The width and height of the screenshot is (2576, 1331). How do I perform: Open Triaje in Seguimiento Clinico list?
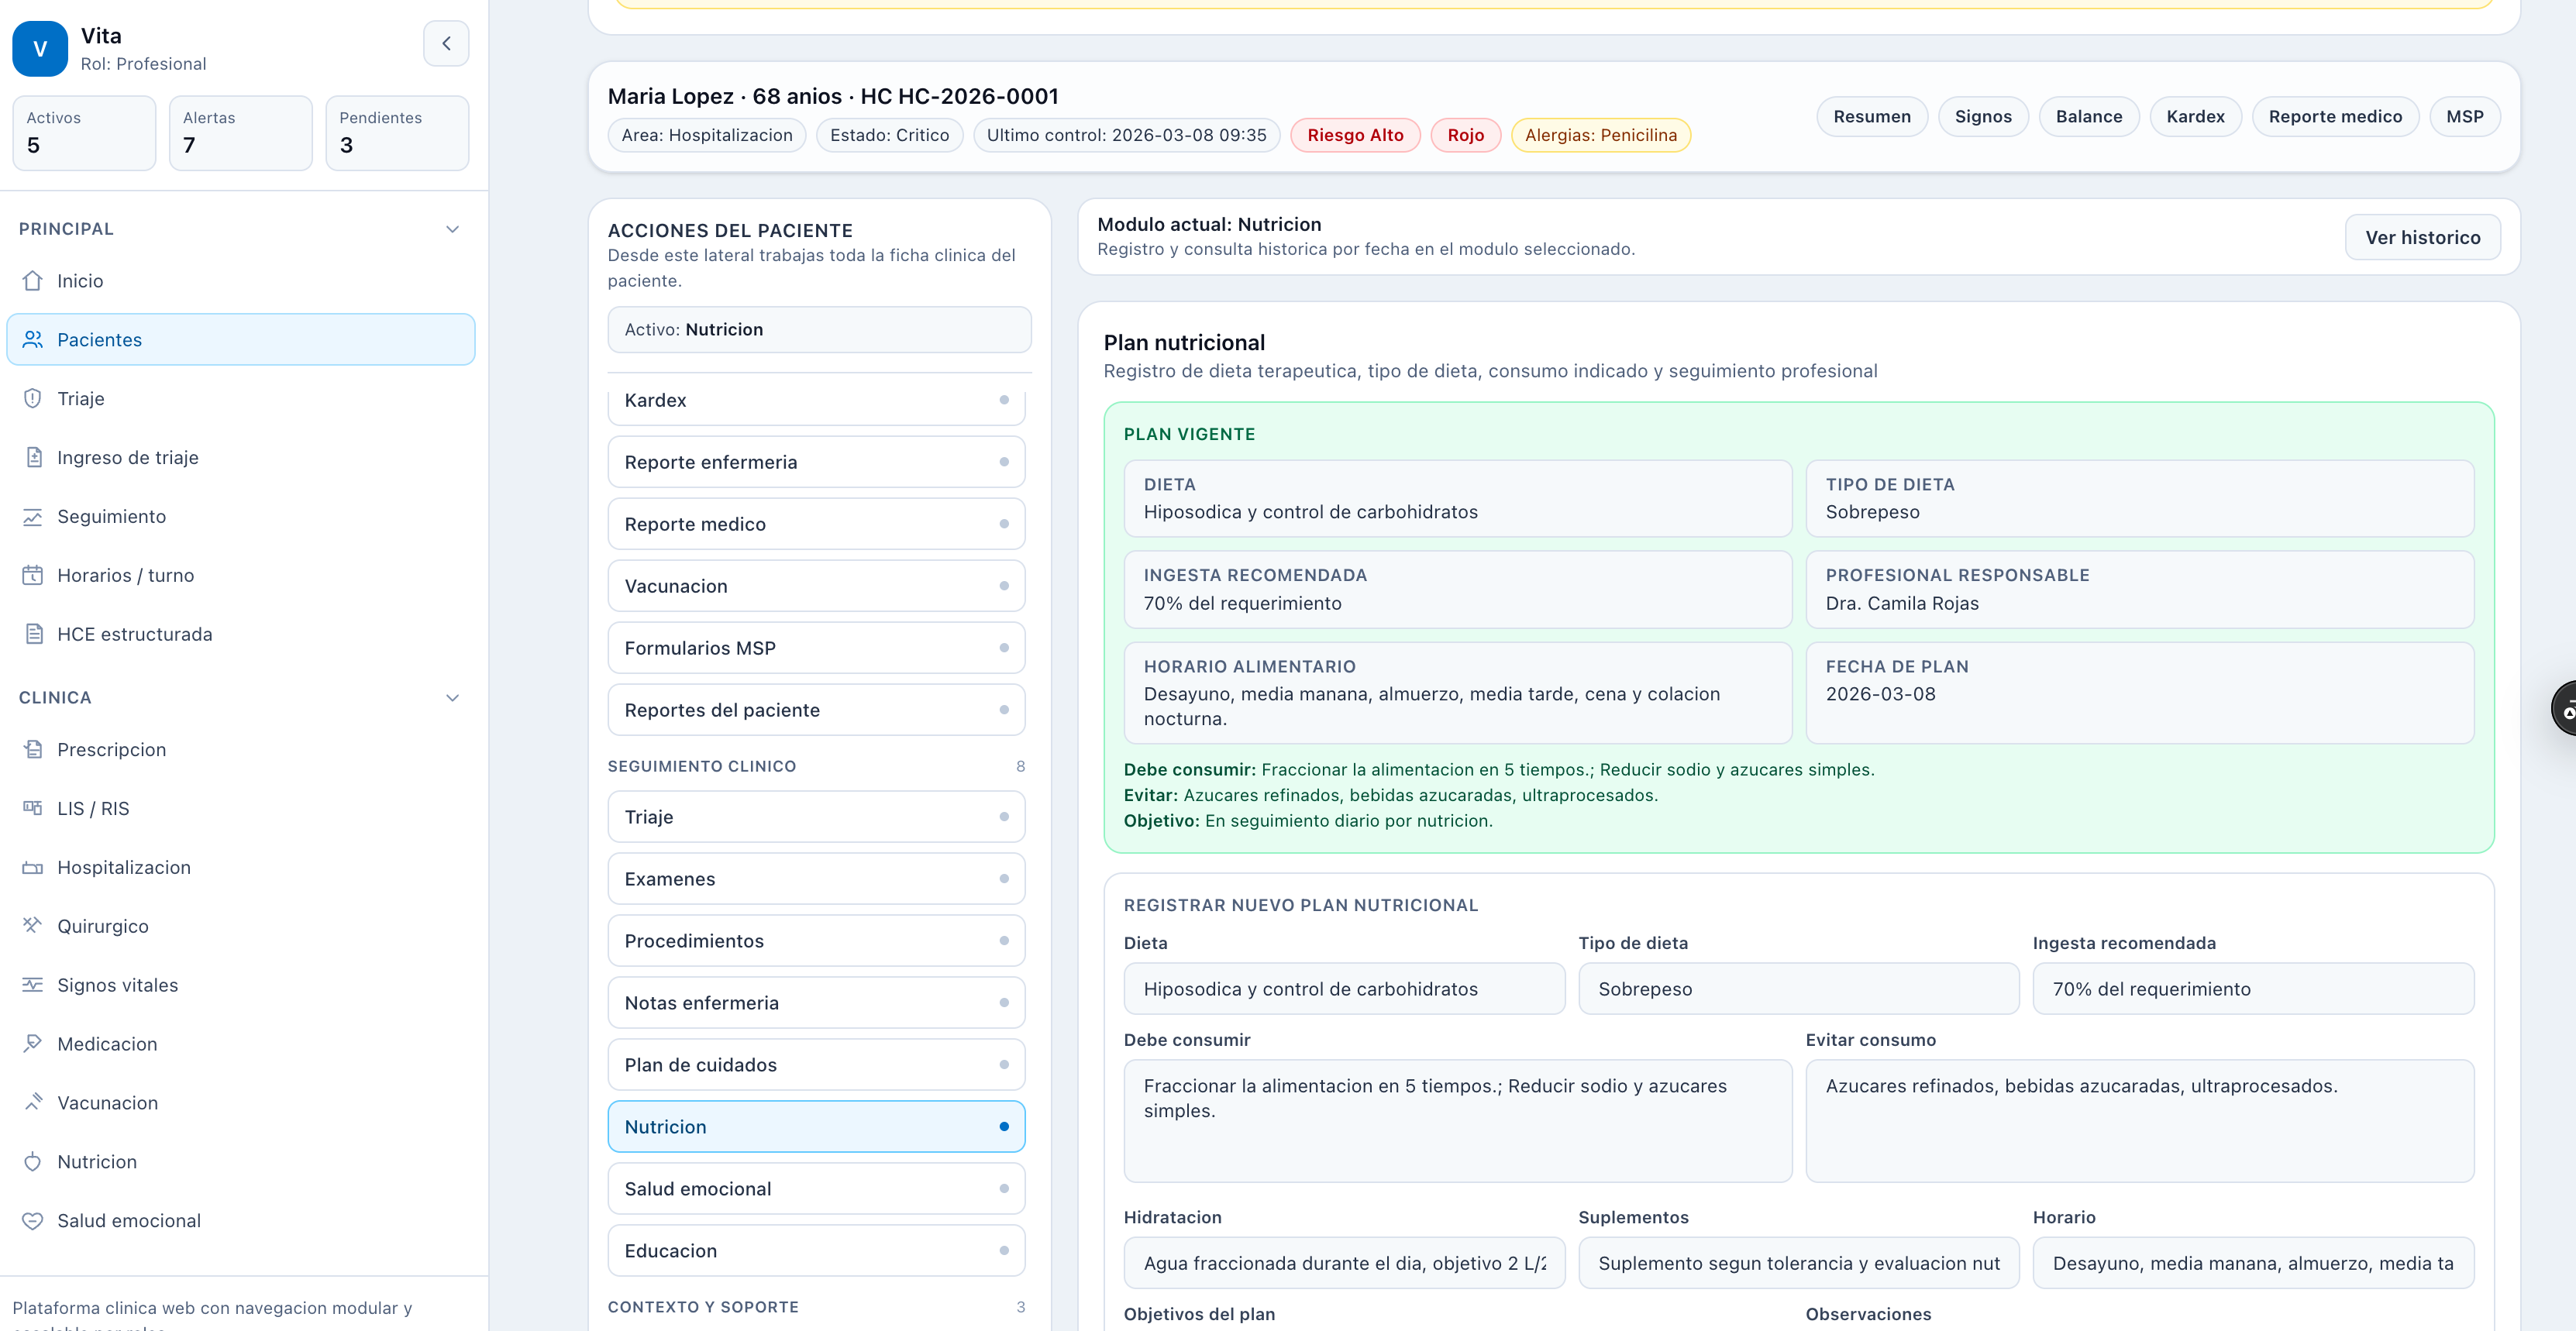click(816, 817)
